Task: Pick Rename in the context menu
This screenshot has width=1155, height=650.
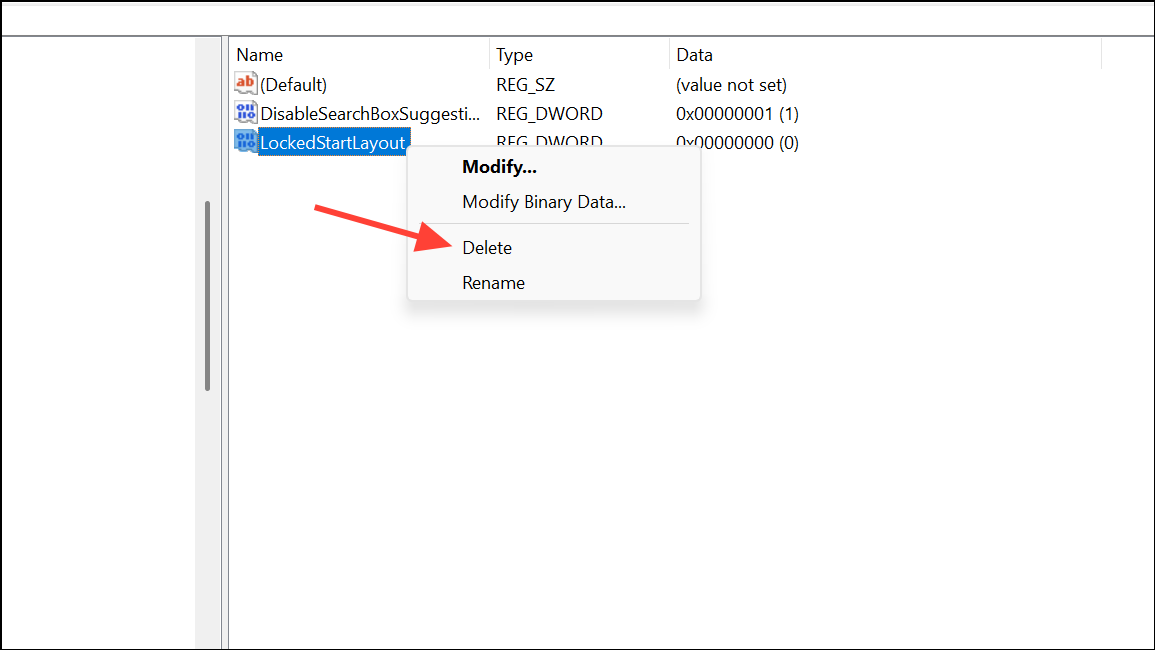Action: [493, 283]
